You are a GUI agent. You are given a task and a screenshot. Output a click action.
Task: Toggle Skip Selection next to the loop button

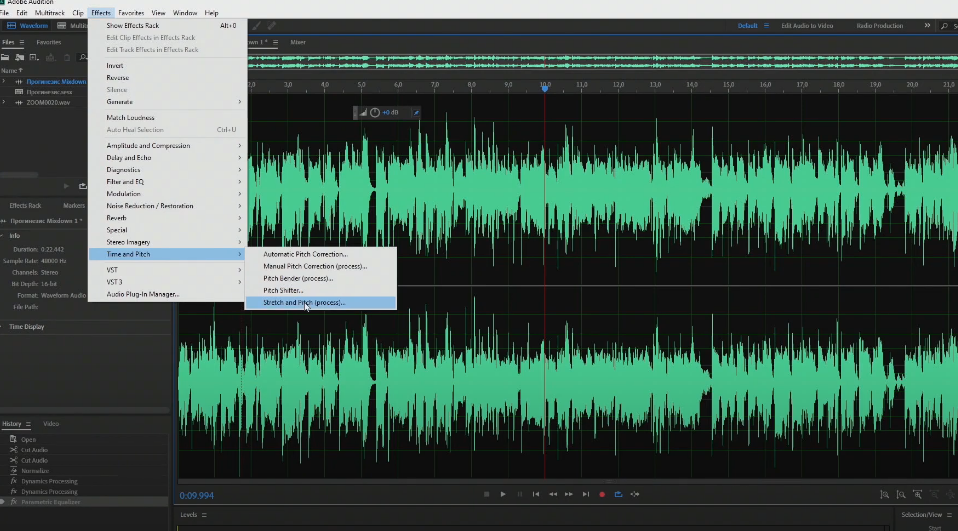tap(635, 494)
